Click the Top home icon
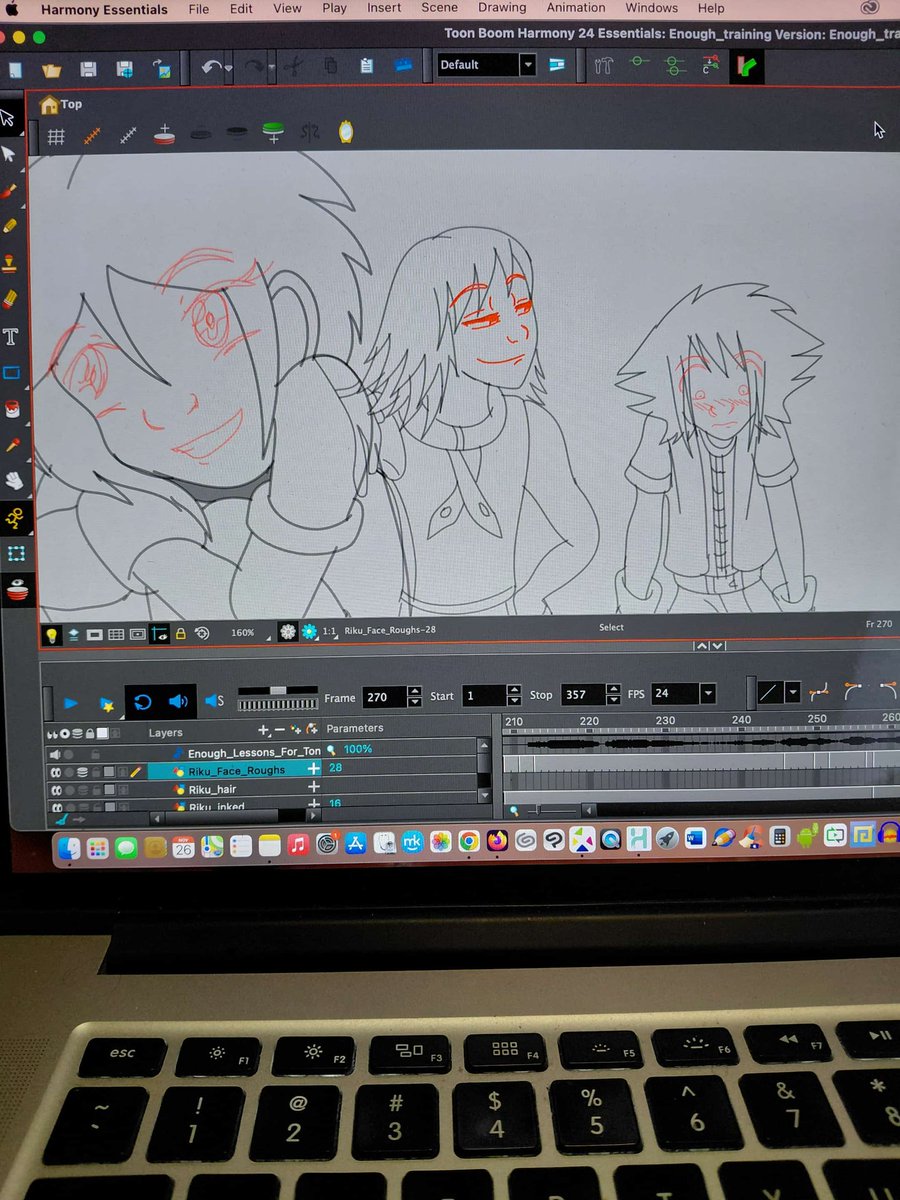The width and height of the screenshot is (900, 1200). coord(48,104)
